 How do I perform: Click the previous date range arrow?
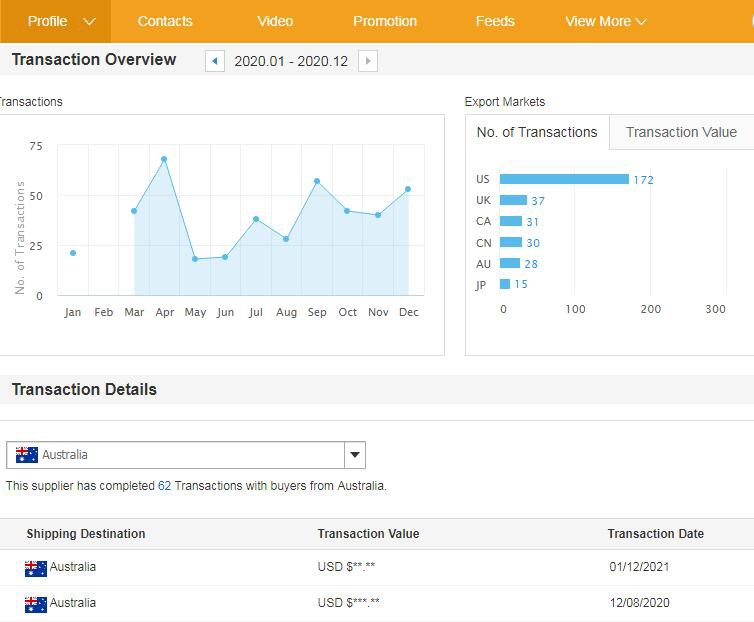click(214, 61)
